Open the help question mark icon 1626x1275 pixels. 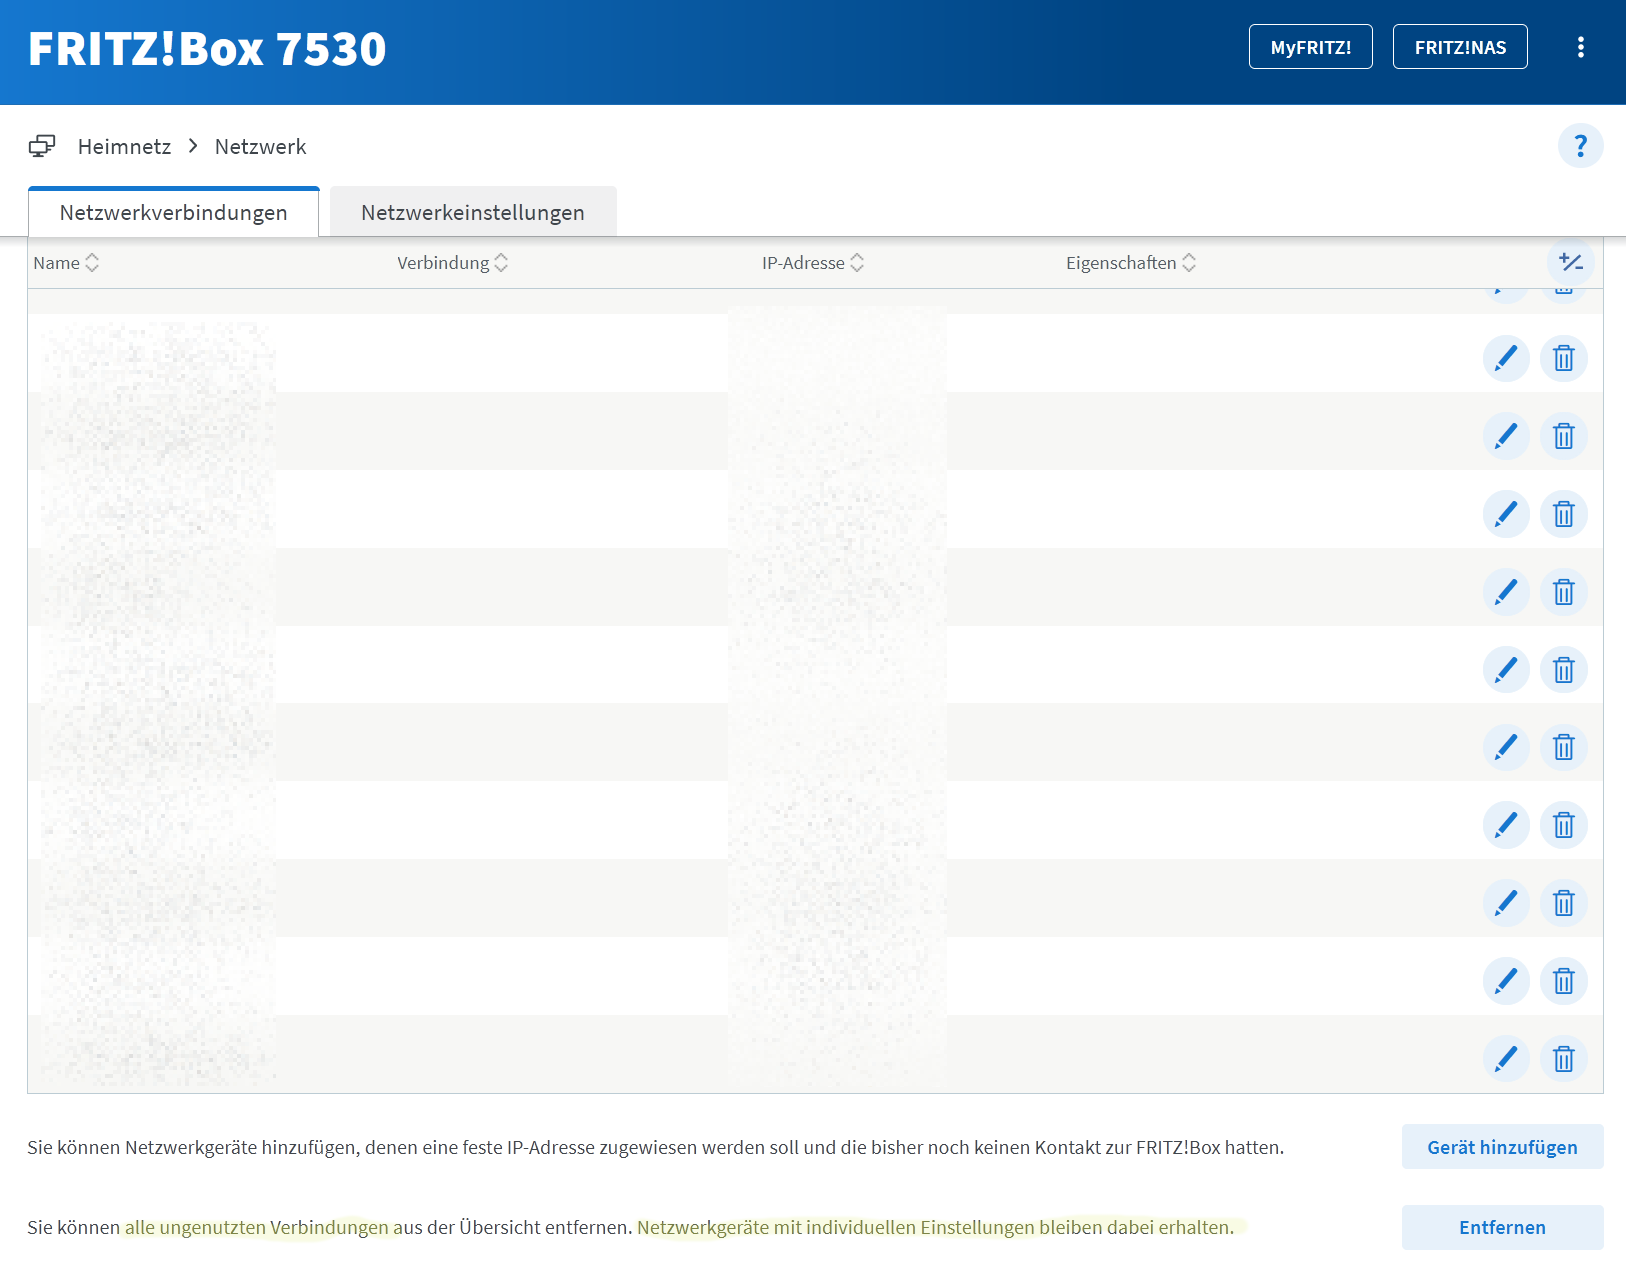1580,146
